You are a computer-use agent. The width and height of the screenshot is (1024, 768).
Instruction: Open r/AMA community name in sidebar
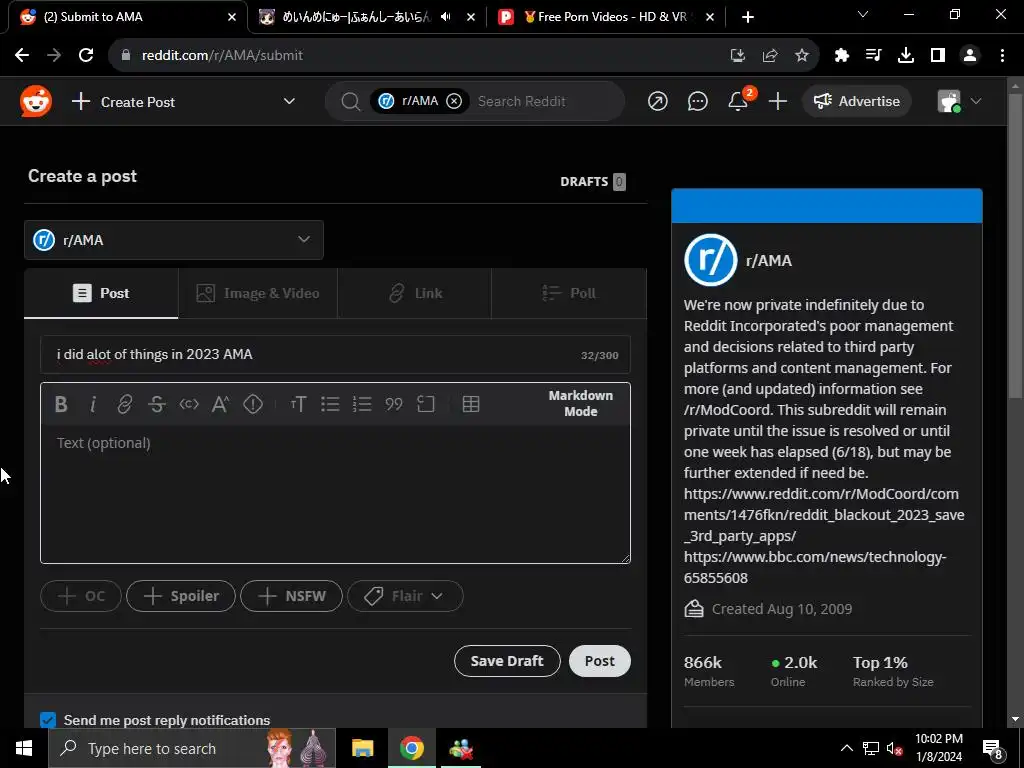769,261
